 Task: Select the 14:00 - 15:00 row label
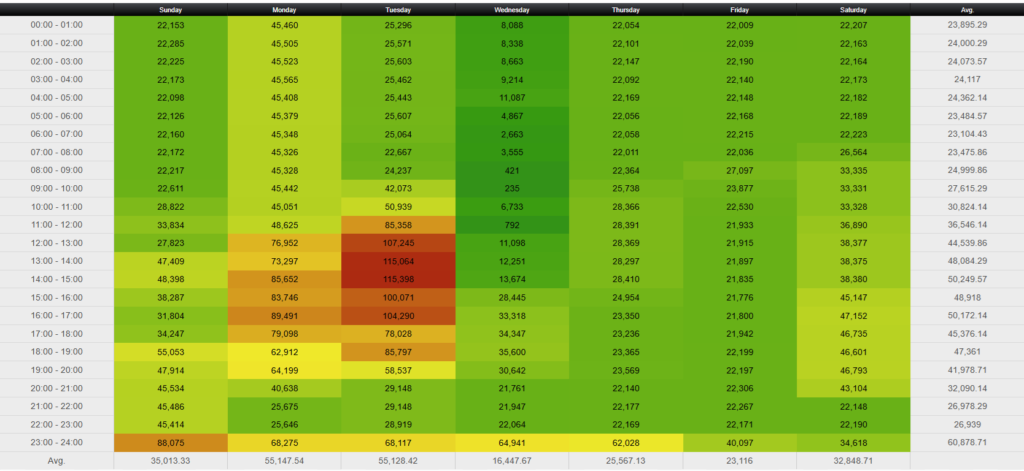click(x=57, y=279)
